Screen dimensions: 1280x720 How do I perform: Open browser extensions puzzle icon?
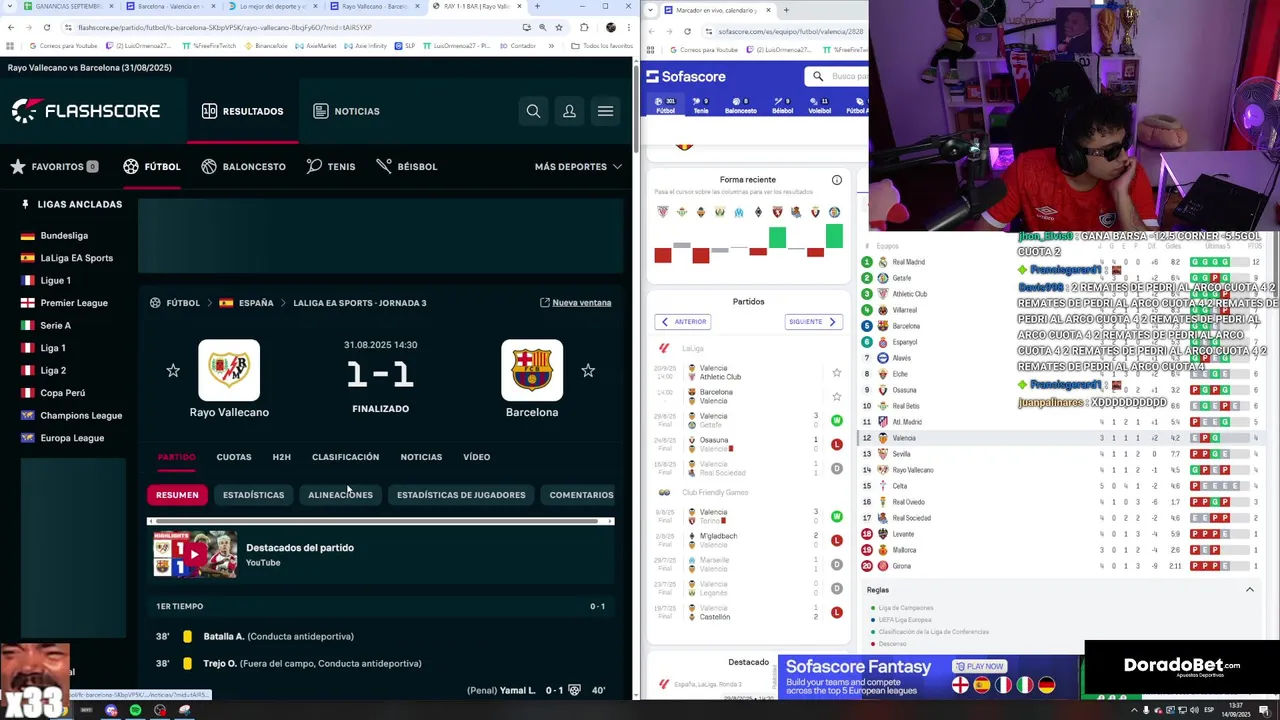point(584,27)
